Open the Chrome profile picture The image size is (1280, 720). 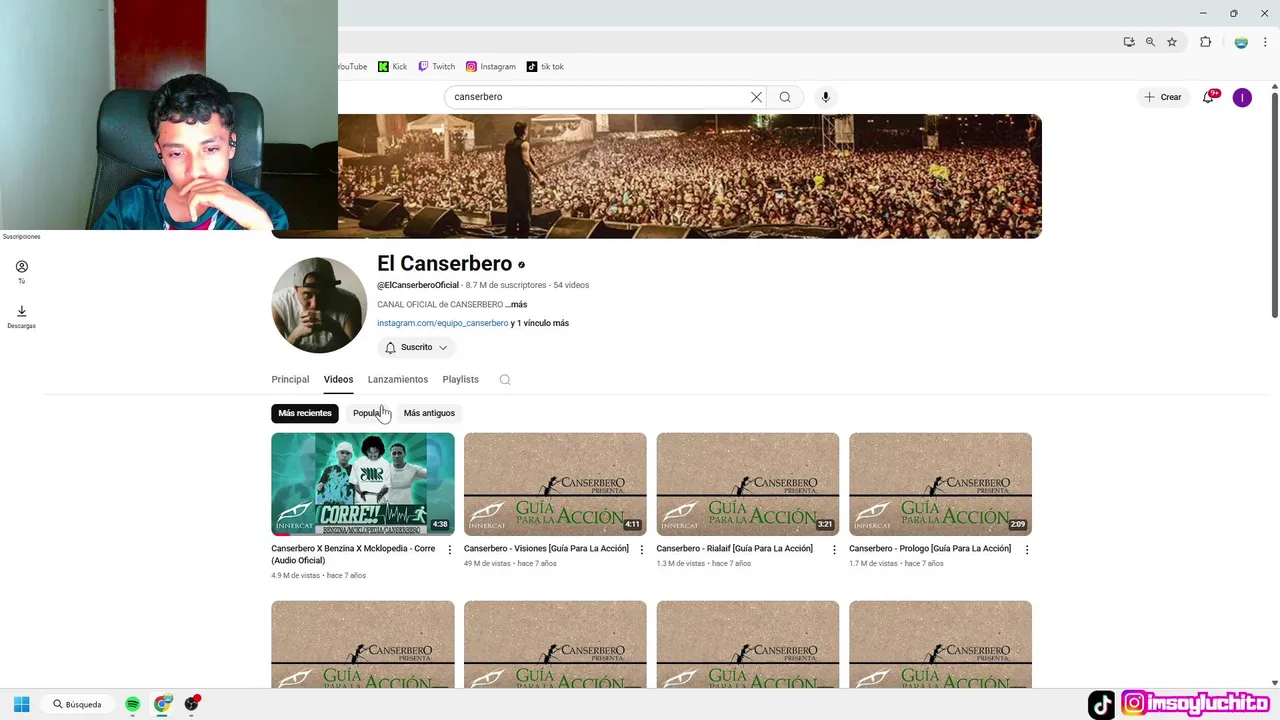[x=1241, y=42]
